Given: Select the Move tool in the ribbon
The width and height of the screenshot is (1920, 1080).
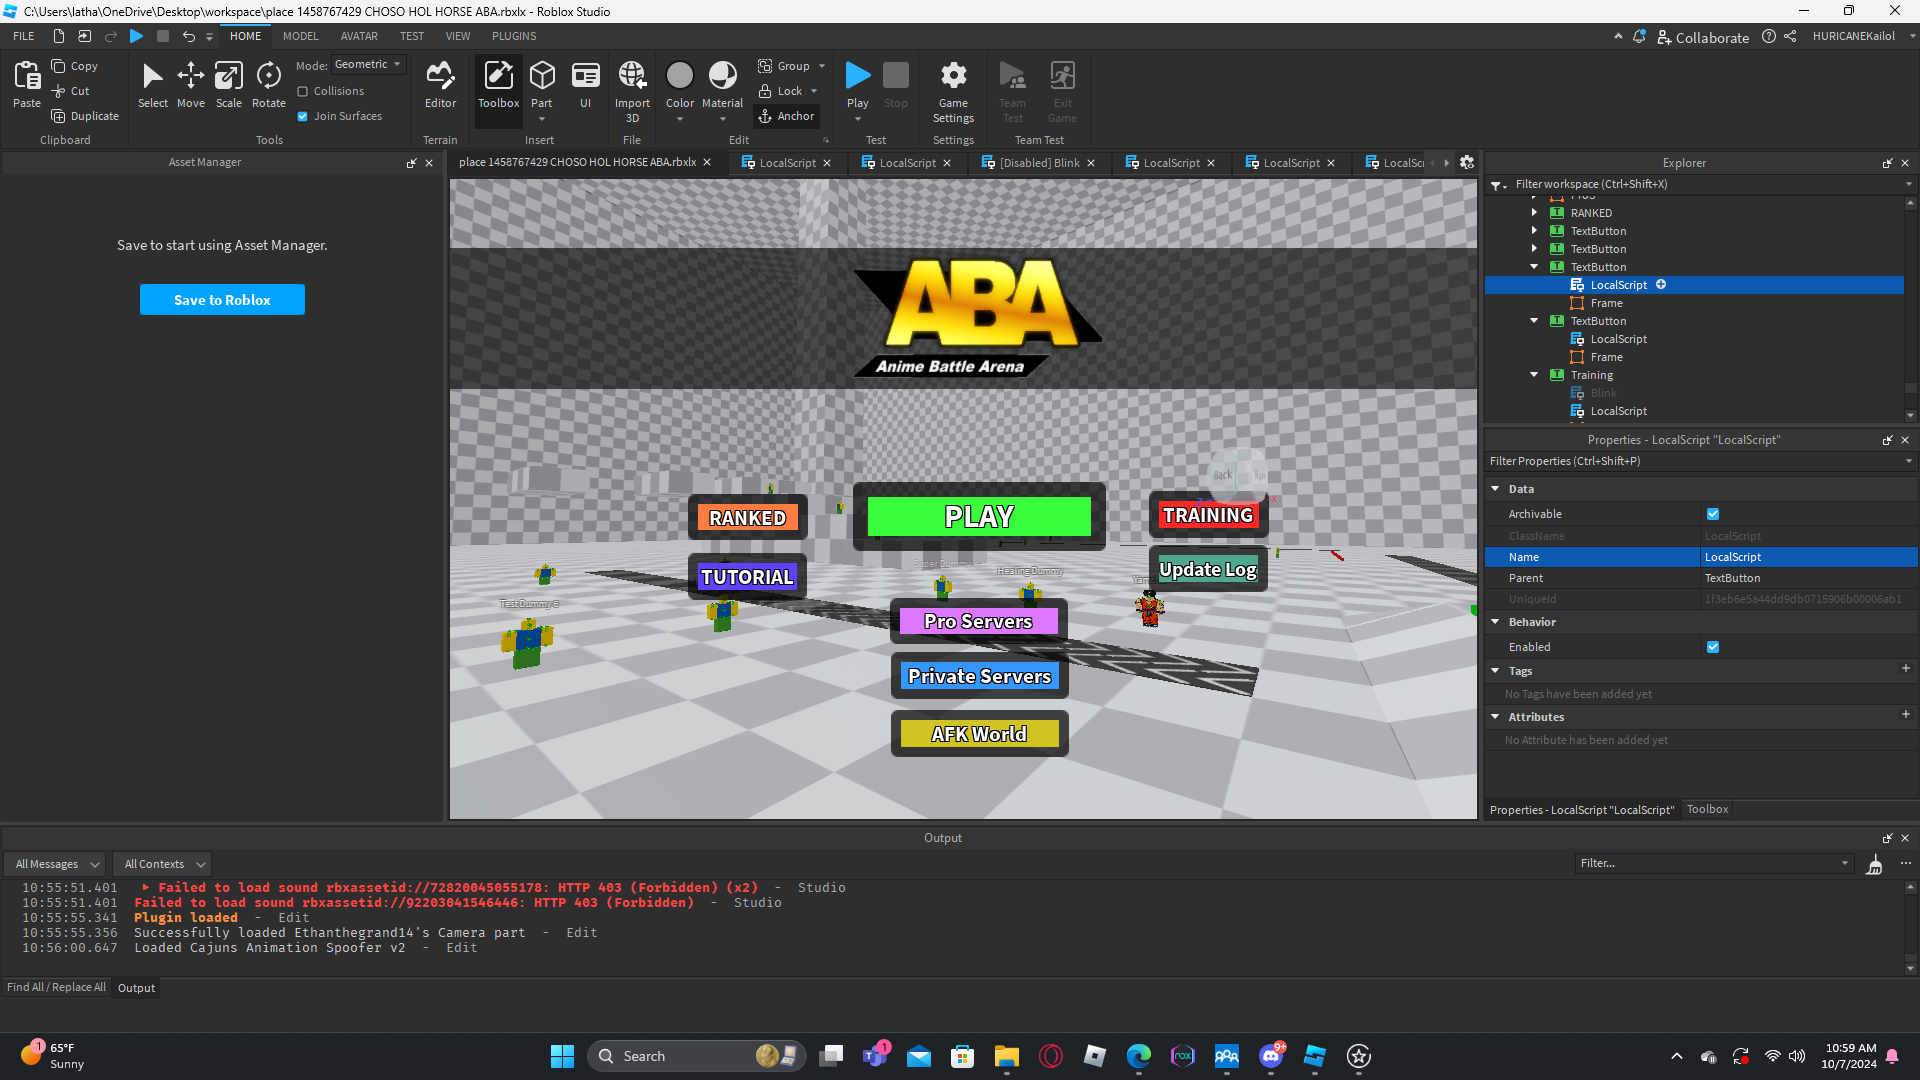Looking at the screenshot, I should pos(190,84).
